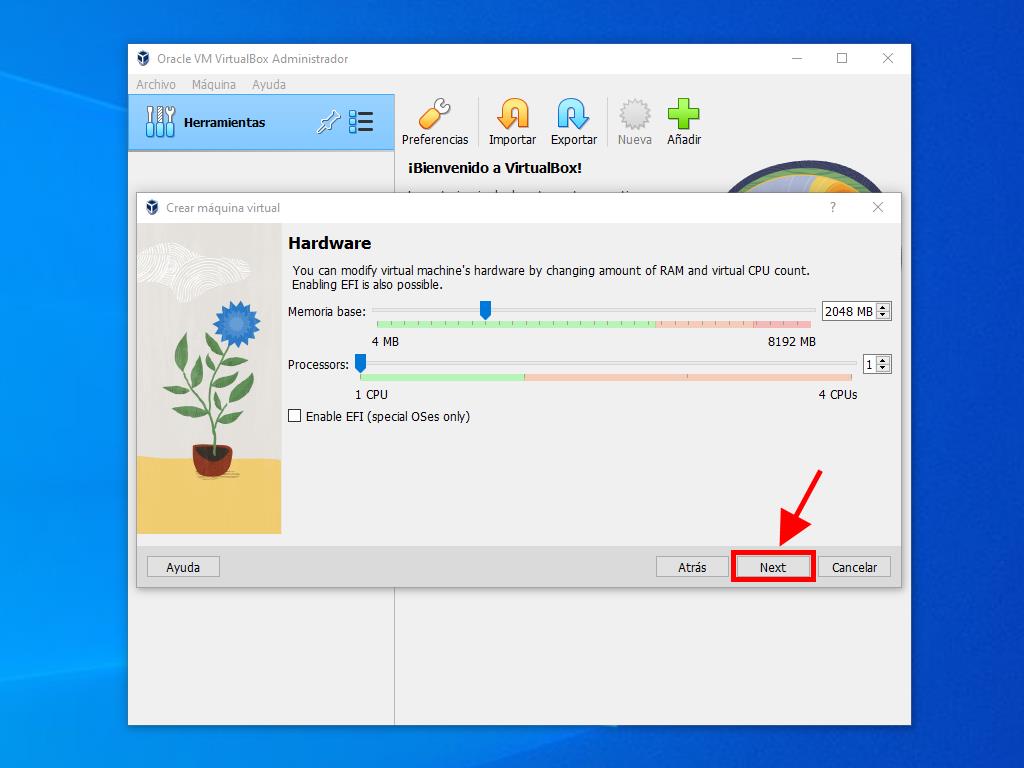The height and width of the screenshot is (768, 1024).
Task: Open the Herramientas list menu icon
Action: point(361,122)
